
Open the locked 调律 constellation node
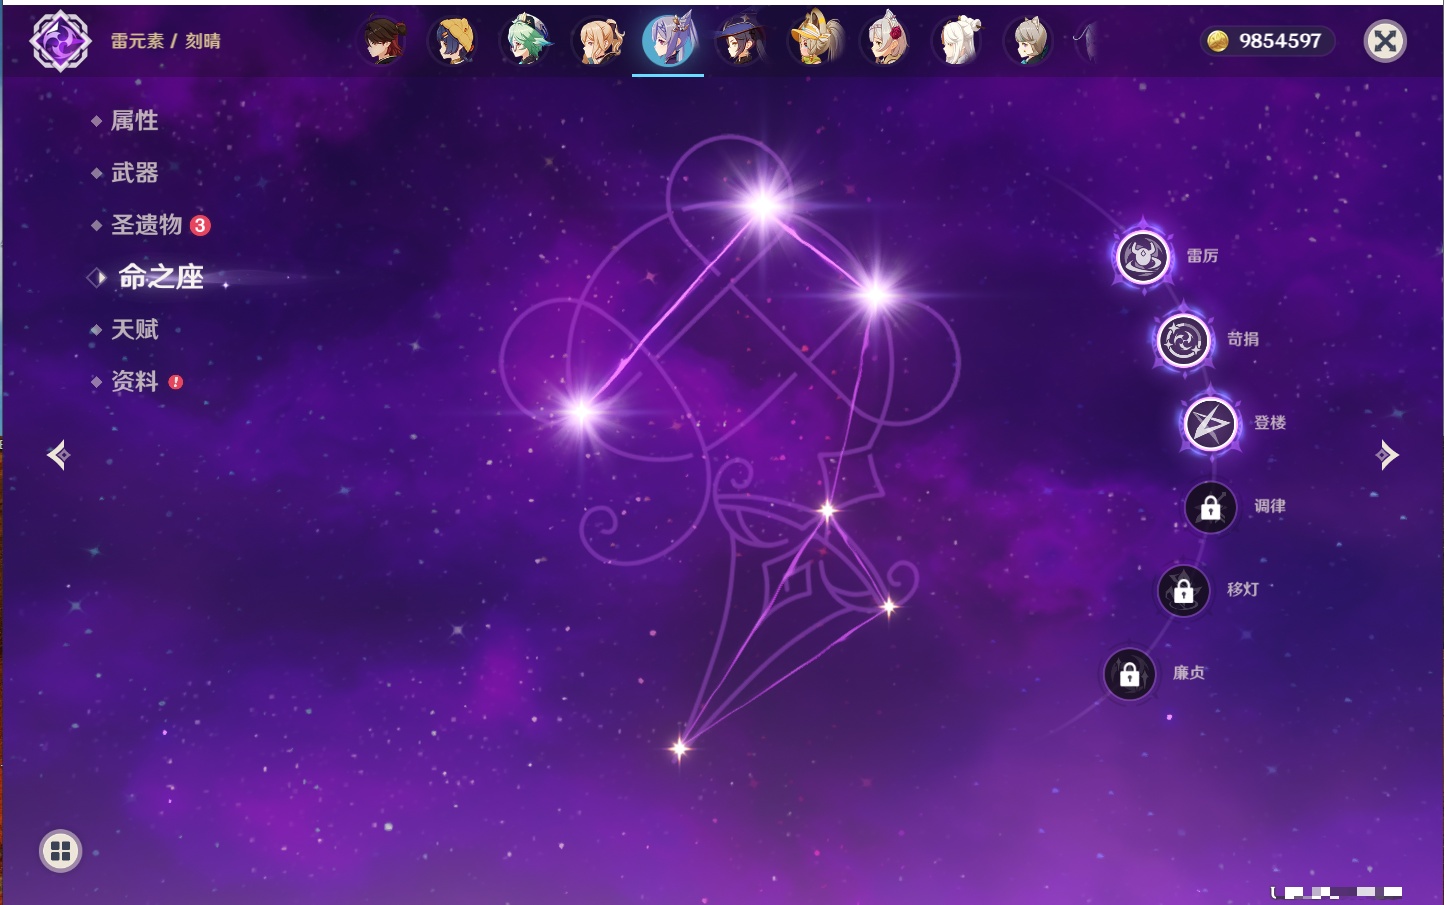coord(1211,507)
